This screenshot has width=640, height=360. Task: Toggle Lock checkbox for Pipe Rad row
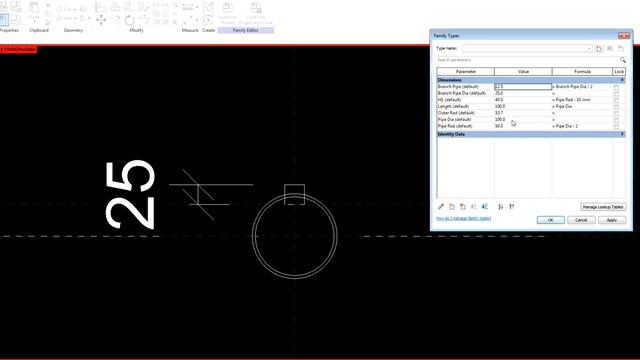click(x=616, y=127)
